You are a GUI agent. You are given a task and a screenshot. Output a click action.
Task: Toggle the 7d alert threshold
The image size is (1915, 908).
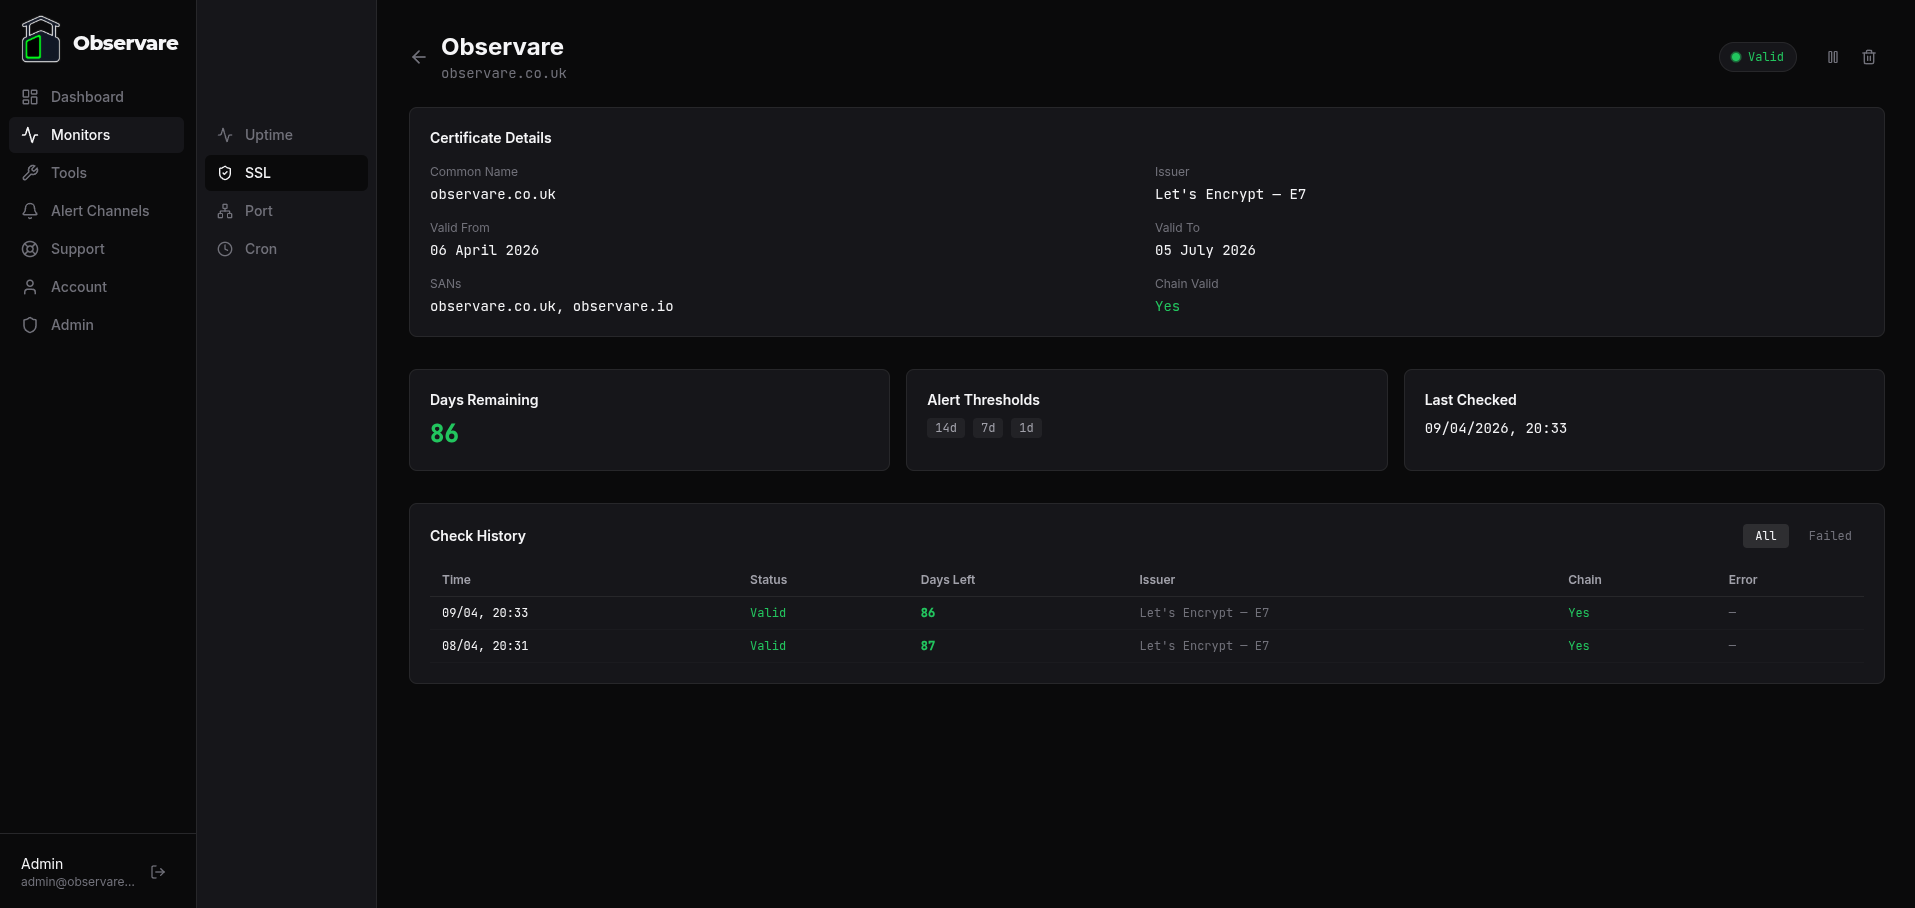tap(987, 428)
